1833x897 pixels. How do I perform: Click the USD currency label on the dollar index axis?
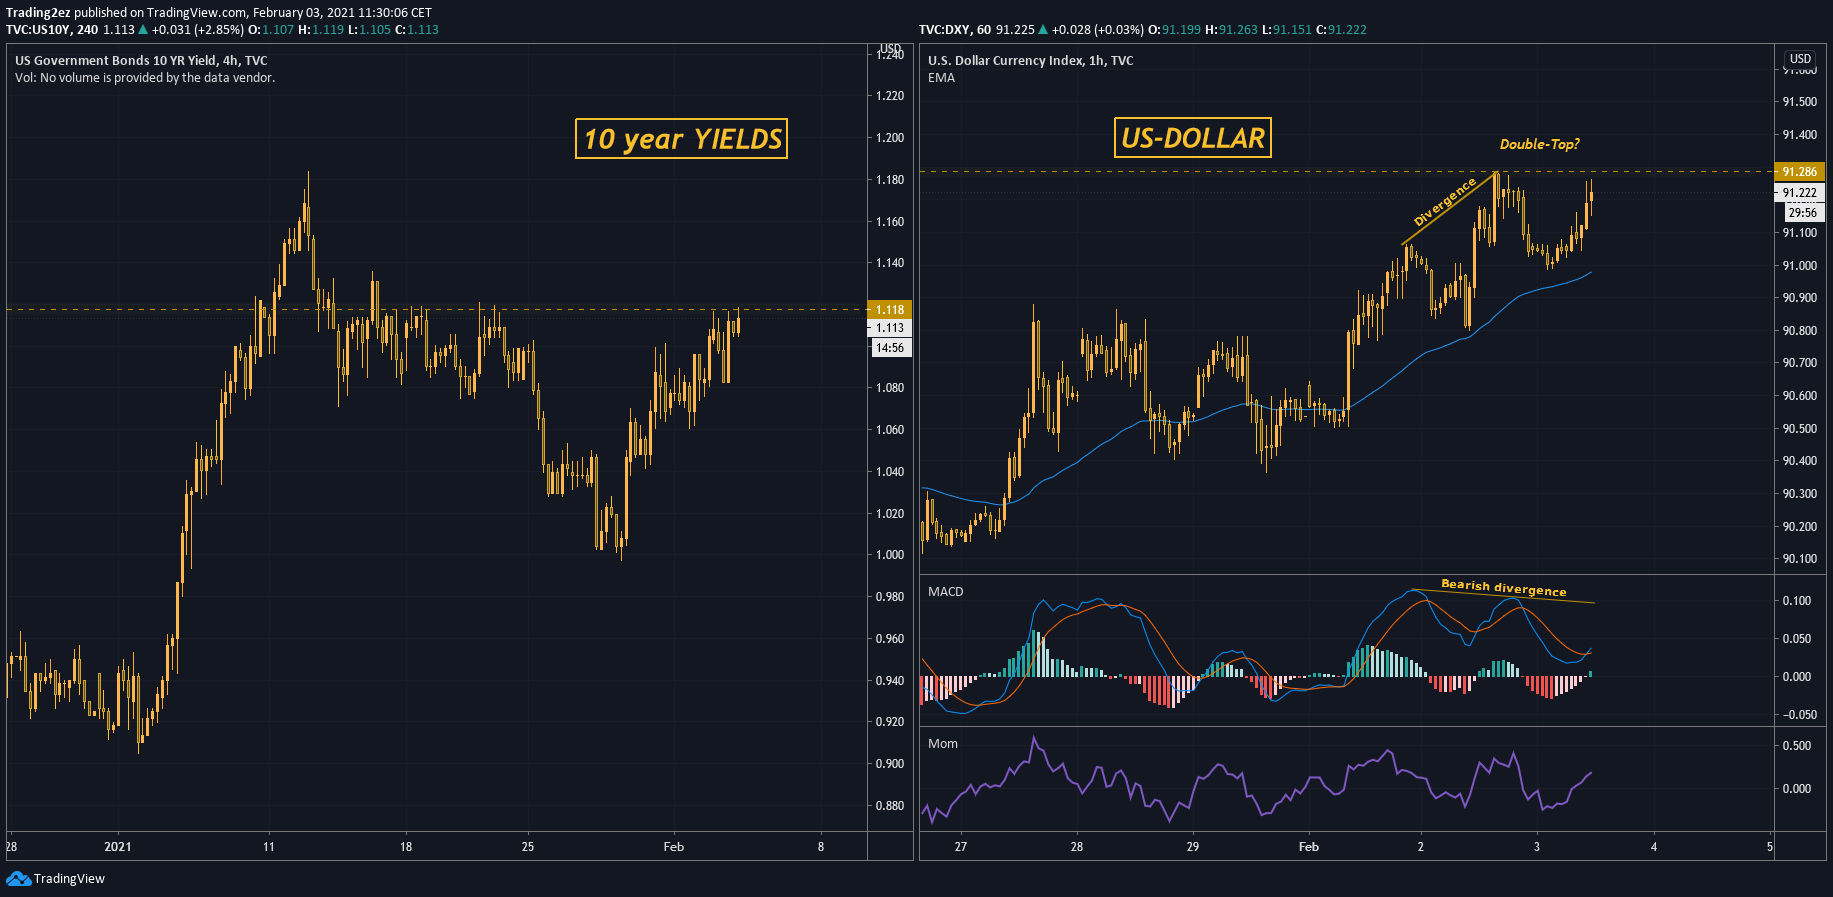(x=1800, y=59)
